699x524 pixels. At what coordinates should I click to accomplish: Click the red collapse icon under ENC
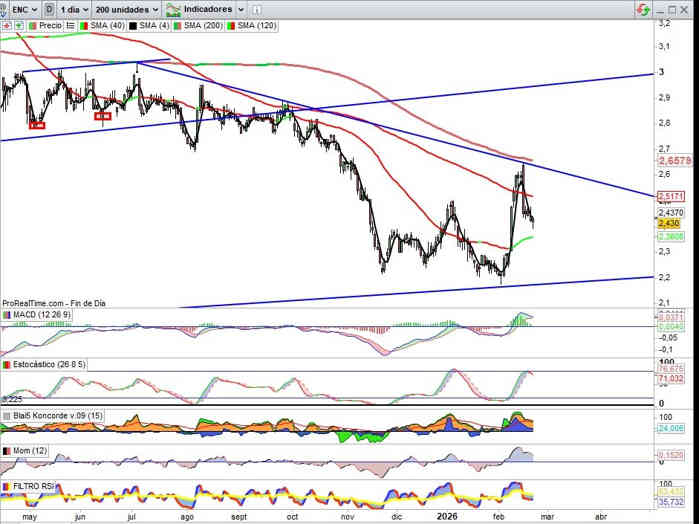pos(7,25)
